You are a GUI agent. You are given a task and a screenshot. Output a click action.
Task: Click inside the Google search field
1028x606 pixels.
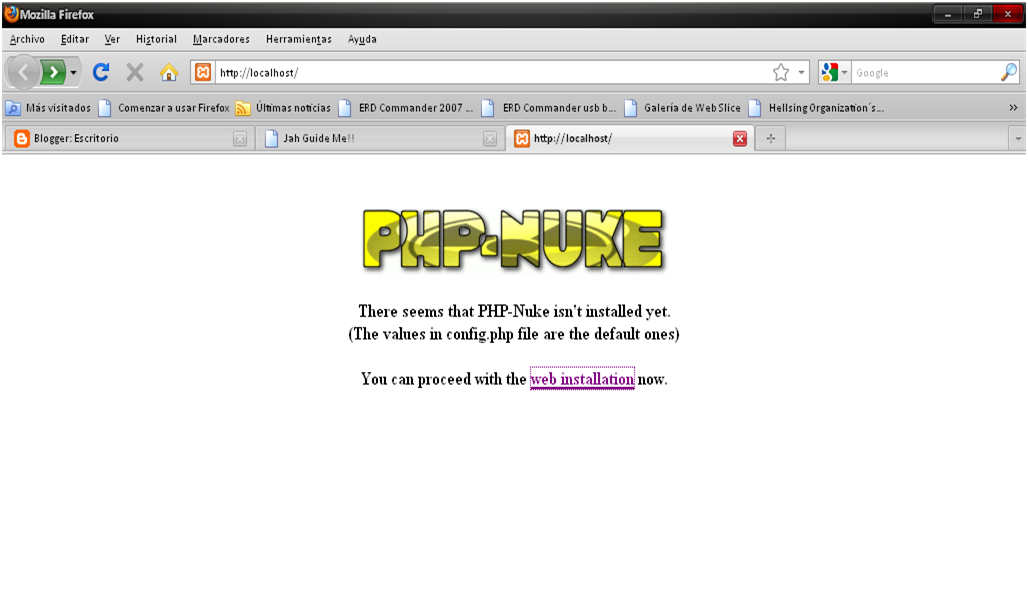tap(930, 72)
